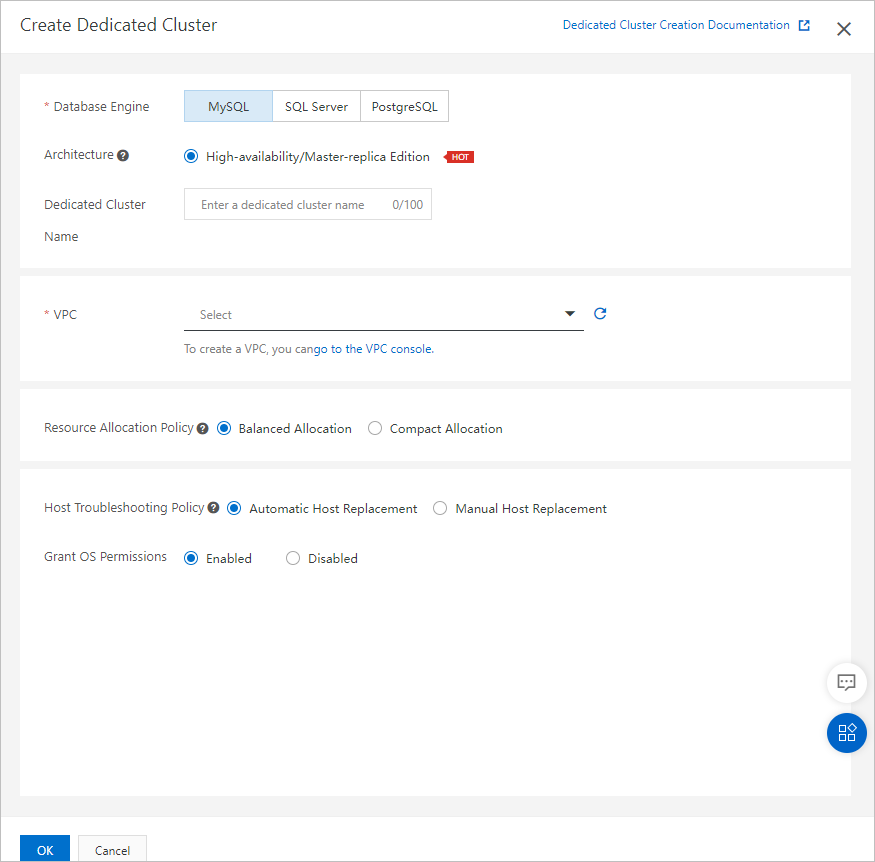Click the 'Create Dedicated Cluster' title text
Viewport: 875px width, 862px height.
point(118,25)
